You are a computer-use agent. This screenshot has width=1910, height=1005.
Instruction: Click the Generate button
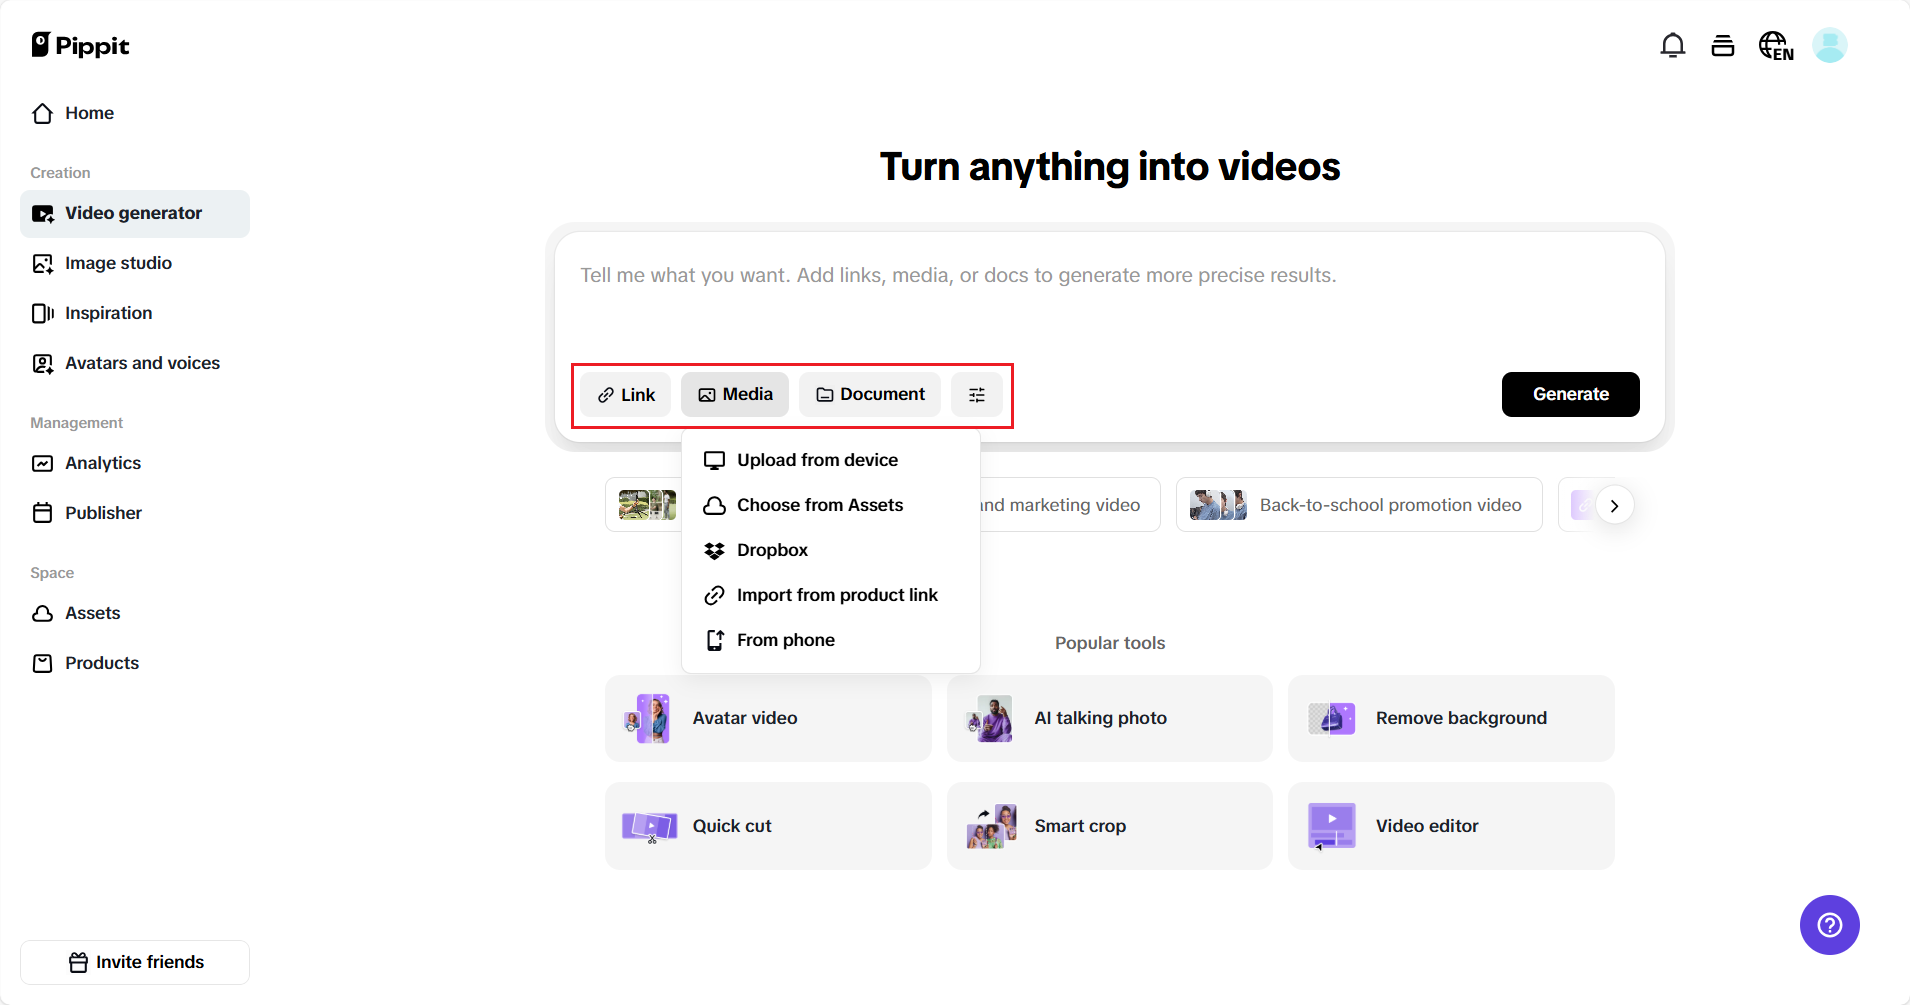coord(1570,394)
